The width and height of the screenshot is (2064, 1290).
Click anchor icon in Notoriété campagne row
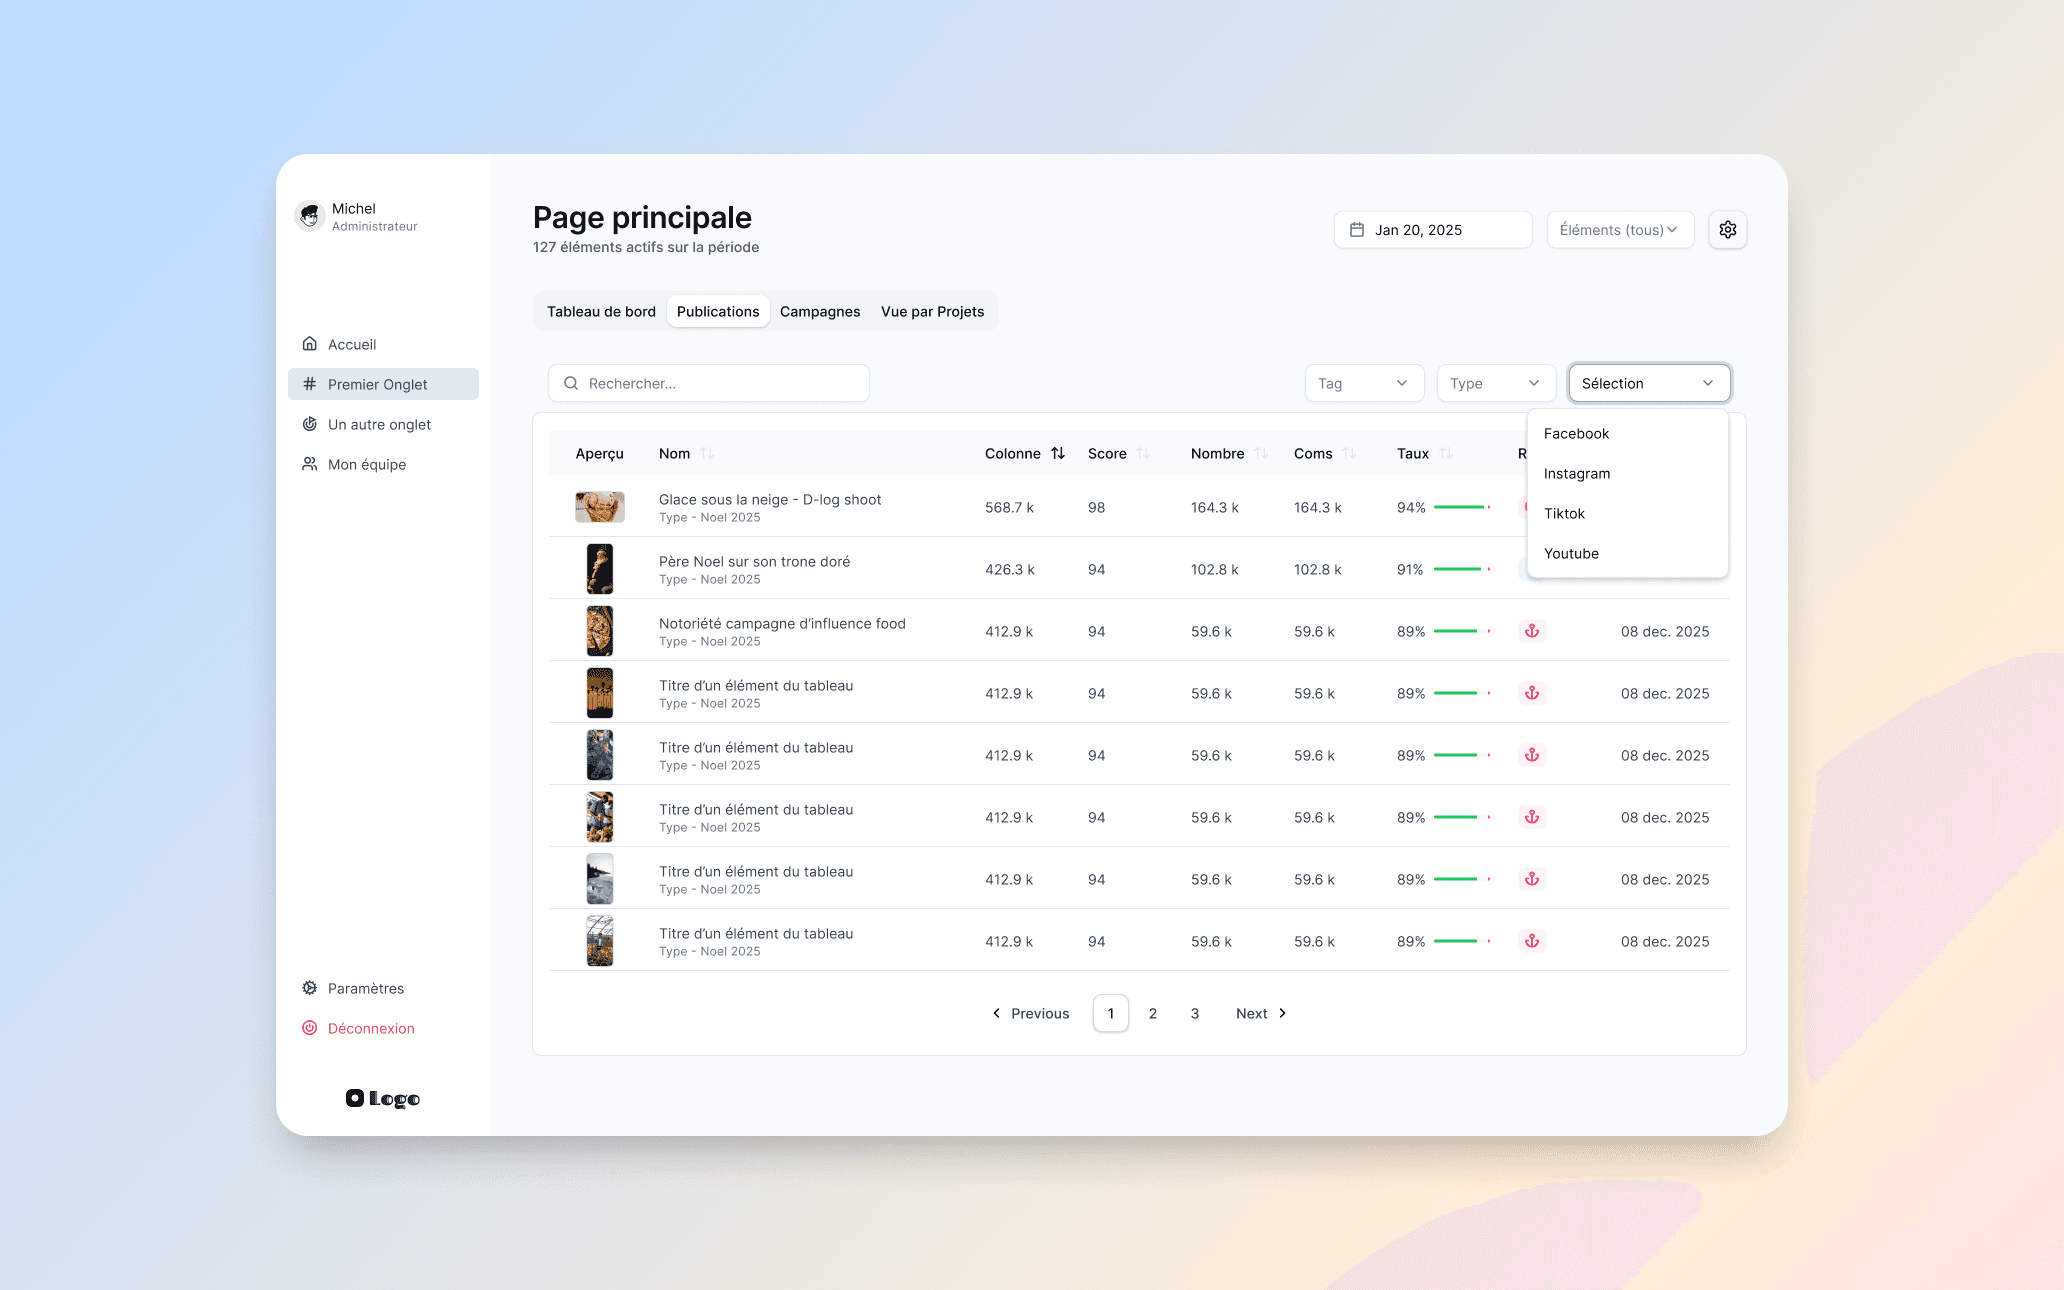(x=1531, y=631)
